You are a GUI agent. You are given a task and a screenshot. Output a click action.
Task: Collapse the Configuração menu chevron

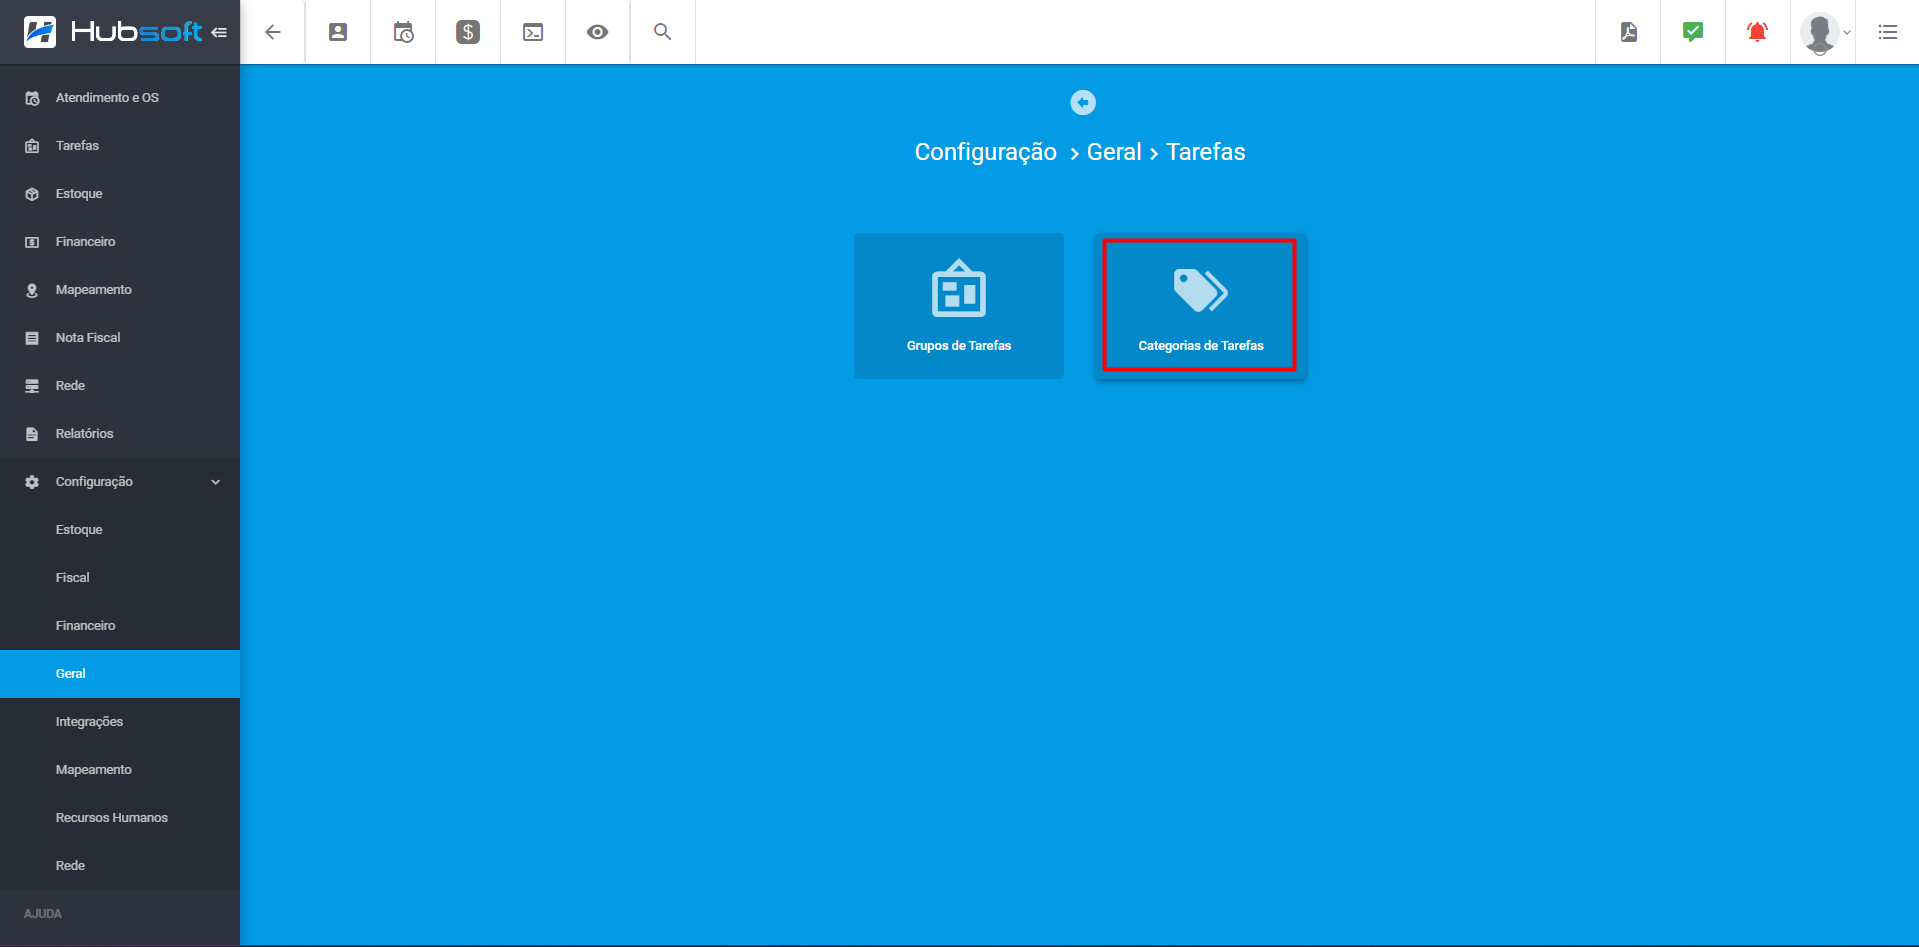click(x=215, y=482)
